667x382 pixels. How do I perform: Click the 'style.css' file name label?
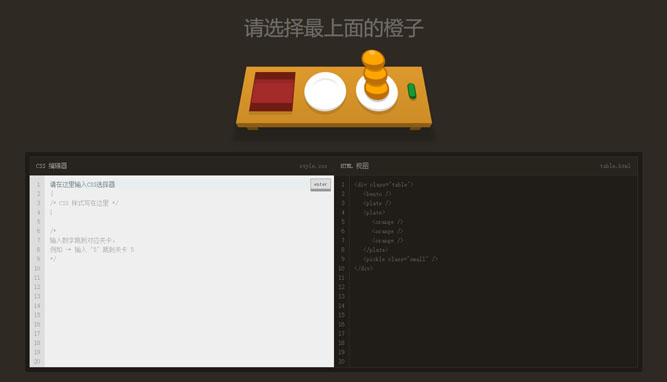click(x=314, y=165)
